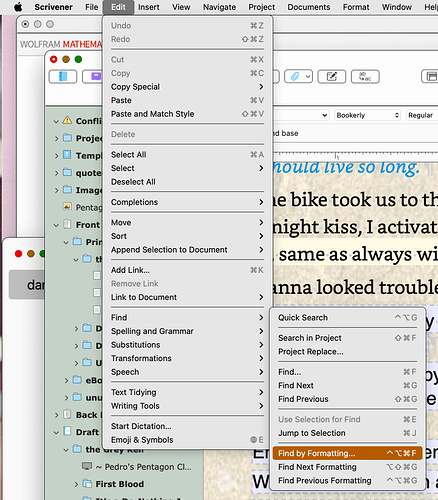Screen dimensions: 438x500
Task: Choose Find by Formatting… in submenu
Action: [x=347, y=453]
